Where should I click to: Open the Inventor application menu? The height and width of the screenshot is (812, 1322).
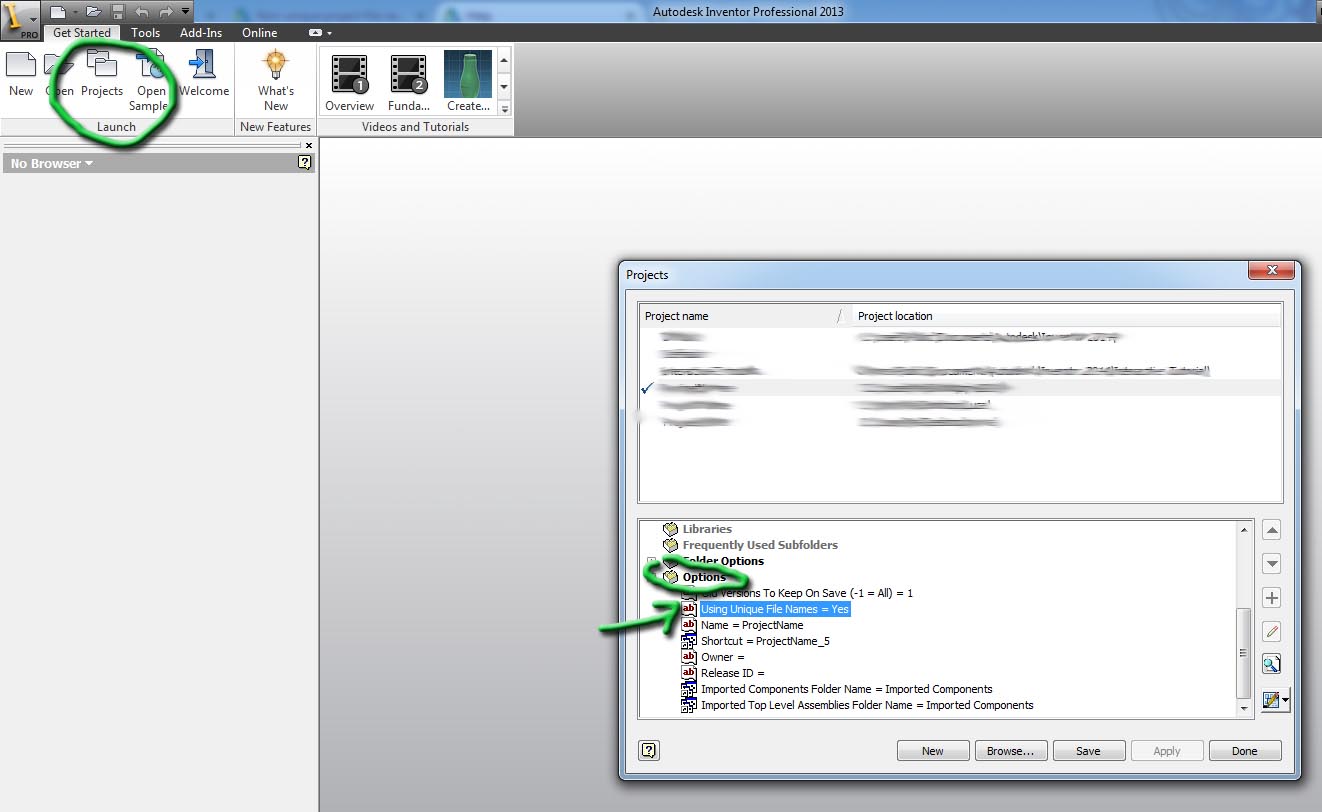(20, 19)
